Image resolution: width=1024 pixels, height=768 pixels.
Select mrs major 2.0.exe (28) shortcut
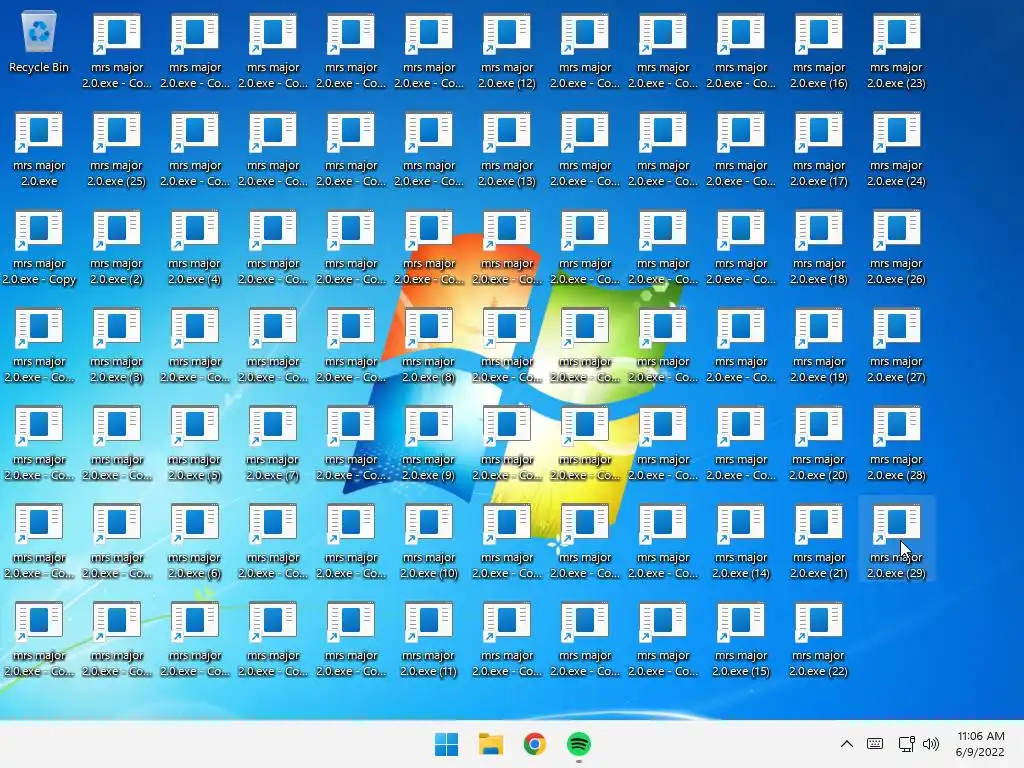pos(896,443)
